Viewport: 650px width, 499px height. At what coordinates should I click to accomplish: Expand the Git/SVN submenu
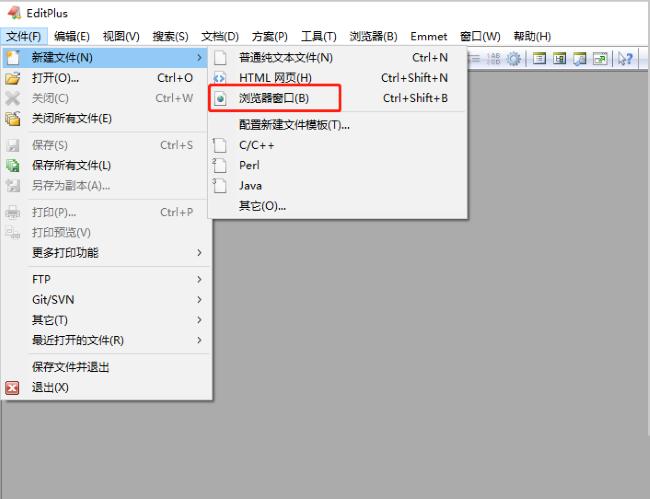coord(199,300)
